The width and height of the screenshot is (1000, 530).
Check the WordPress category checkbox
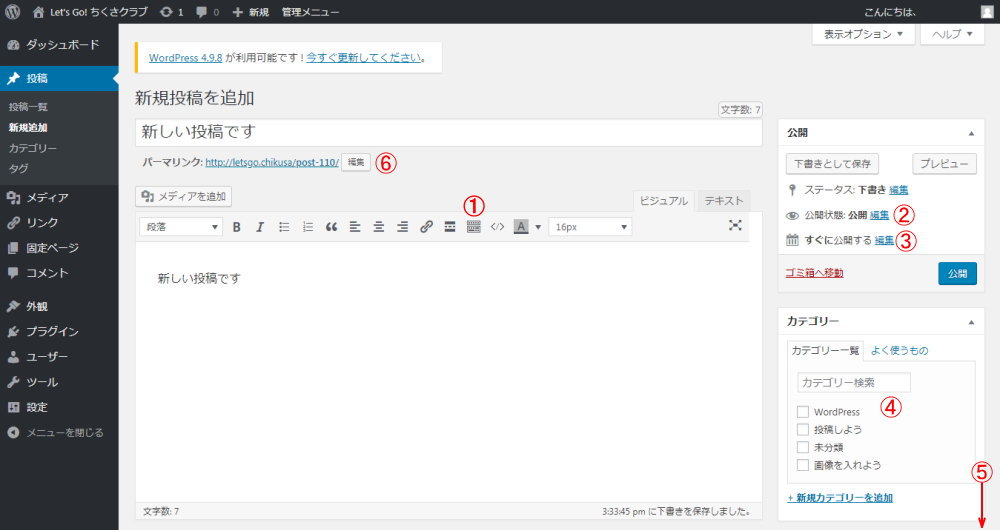[x=803, y=412]
